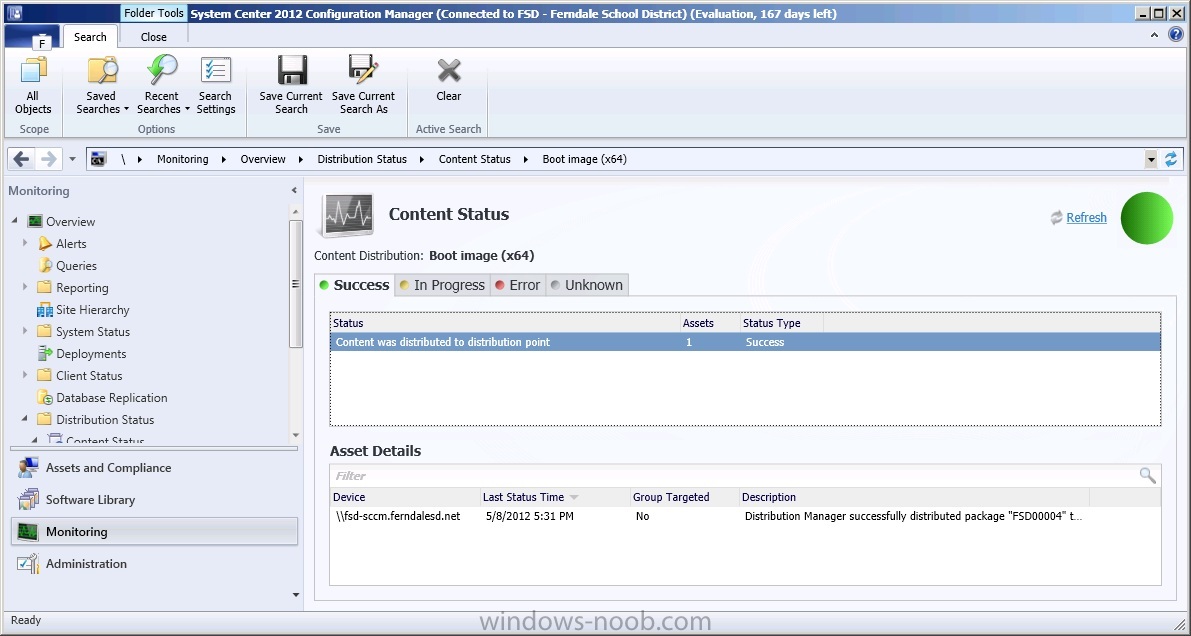The width and height of the screenshot is (1191, 636).
Task: Open the Database Replication node
Action: click(112, 398)
